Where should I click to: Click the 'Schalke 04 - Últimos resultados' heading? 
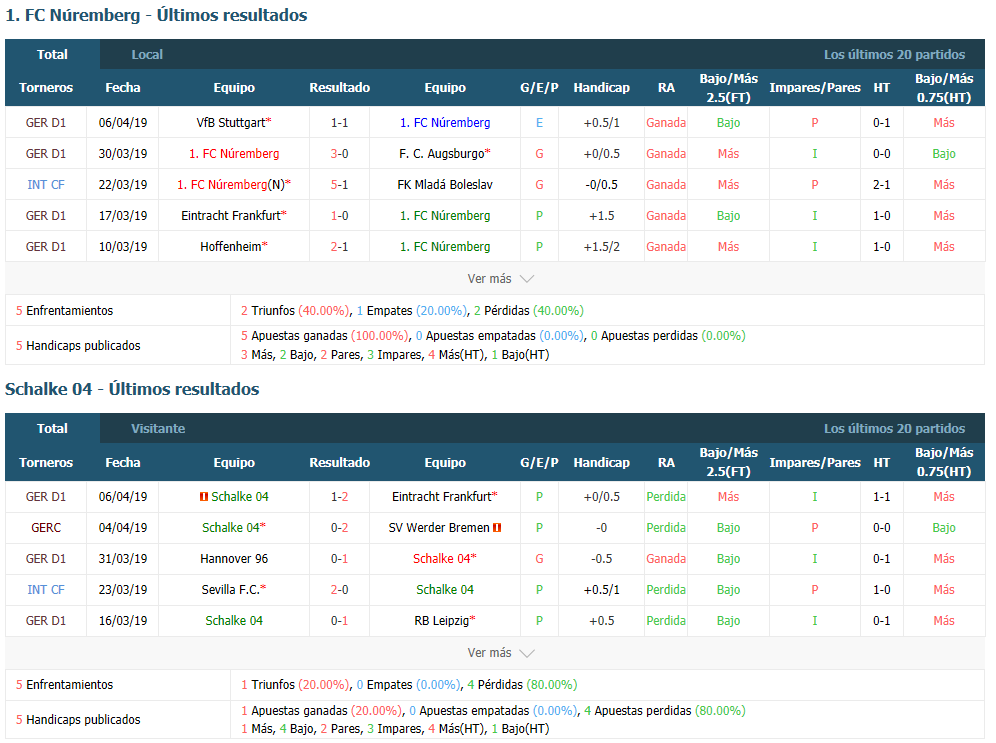(132, 389)
